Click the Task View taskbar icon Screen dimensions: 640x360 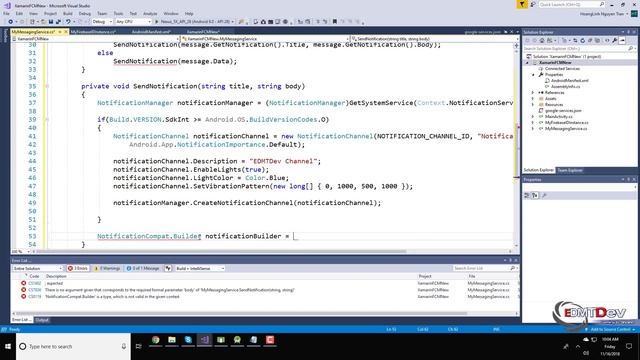139,347
